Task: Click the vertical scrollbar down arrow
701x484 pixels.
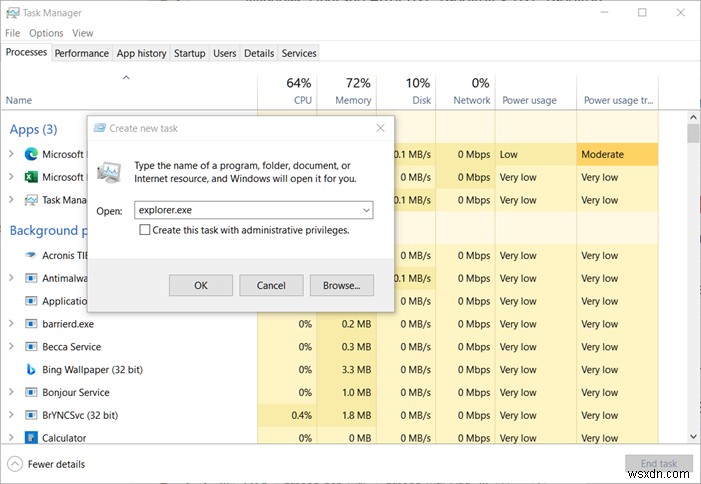Action: tap(693, 437)
